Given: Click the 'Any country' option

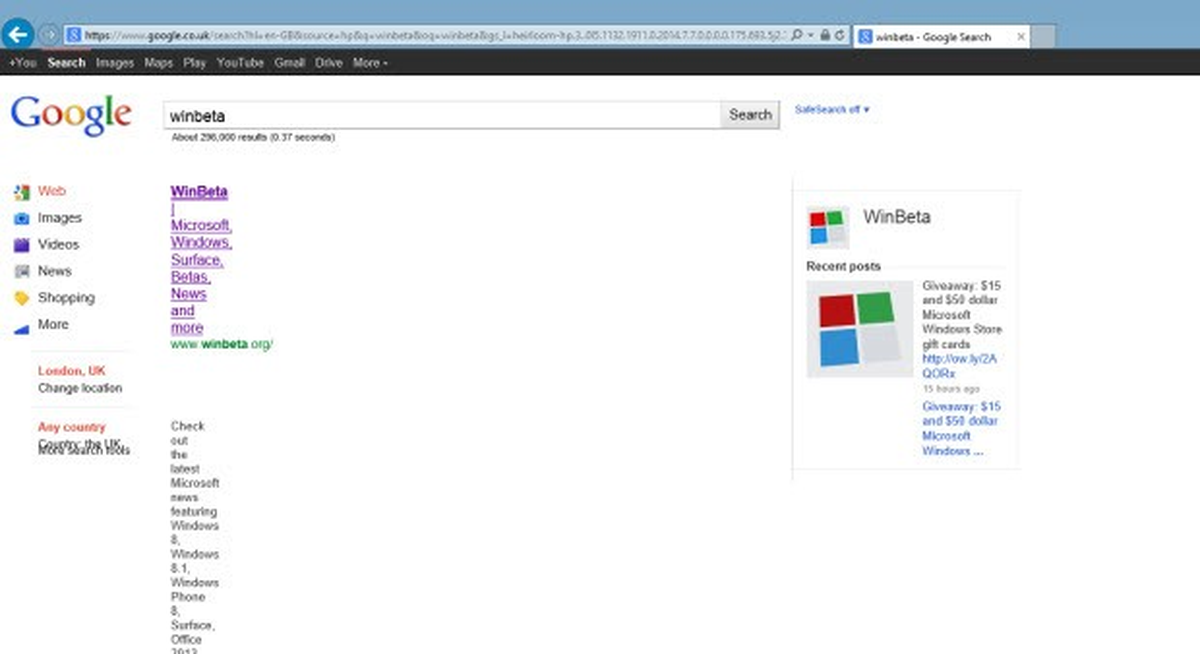Looking at the screenshot, I should point(72,427).
